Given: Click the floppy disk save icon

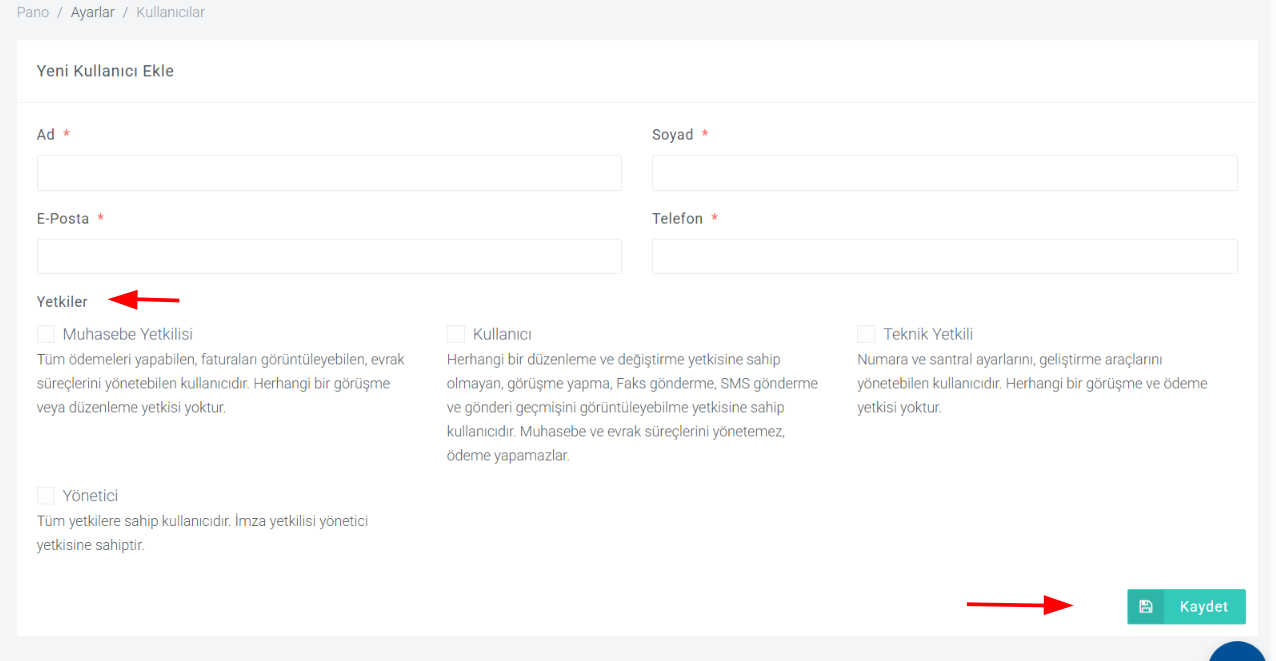Looking at the screenshot, I should click(1146, 607).
